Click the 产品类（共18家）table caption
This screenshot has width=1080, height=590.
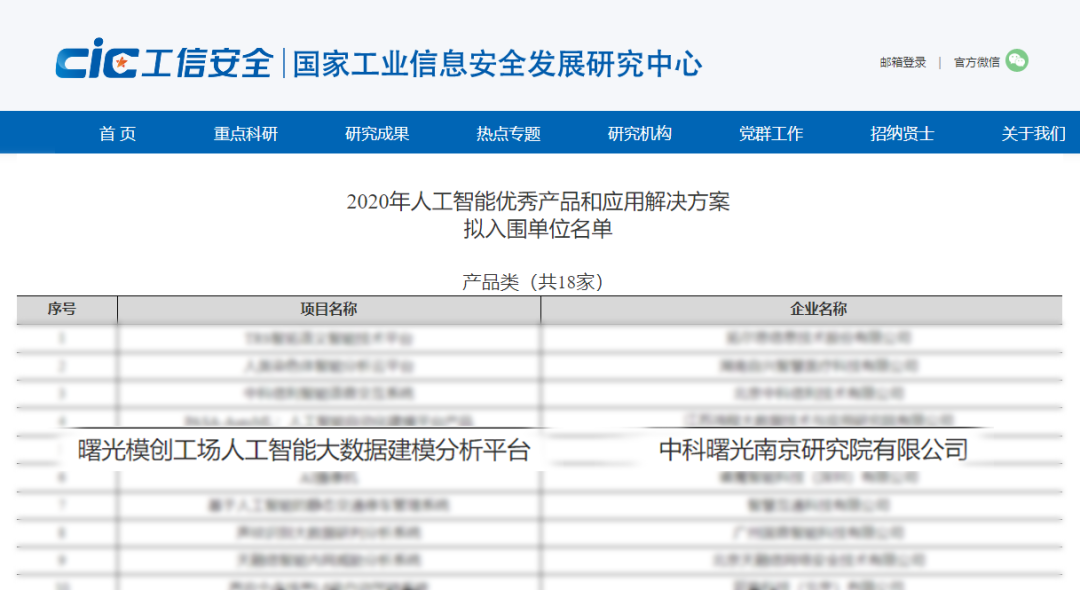[532, 282]
